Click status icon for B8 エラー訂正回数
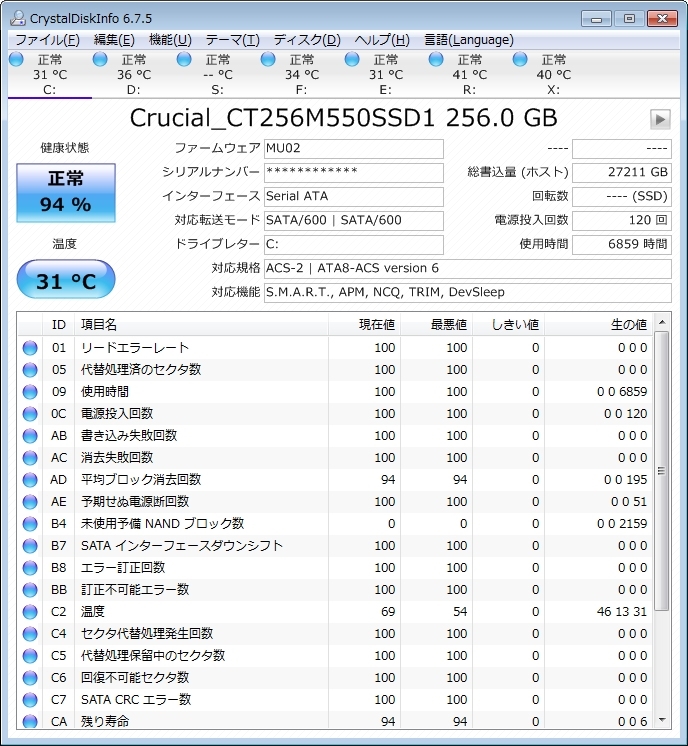Screen dimensions: 688x746 30,568
